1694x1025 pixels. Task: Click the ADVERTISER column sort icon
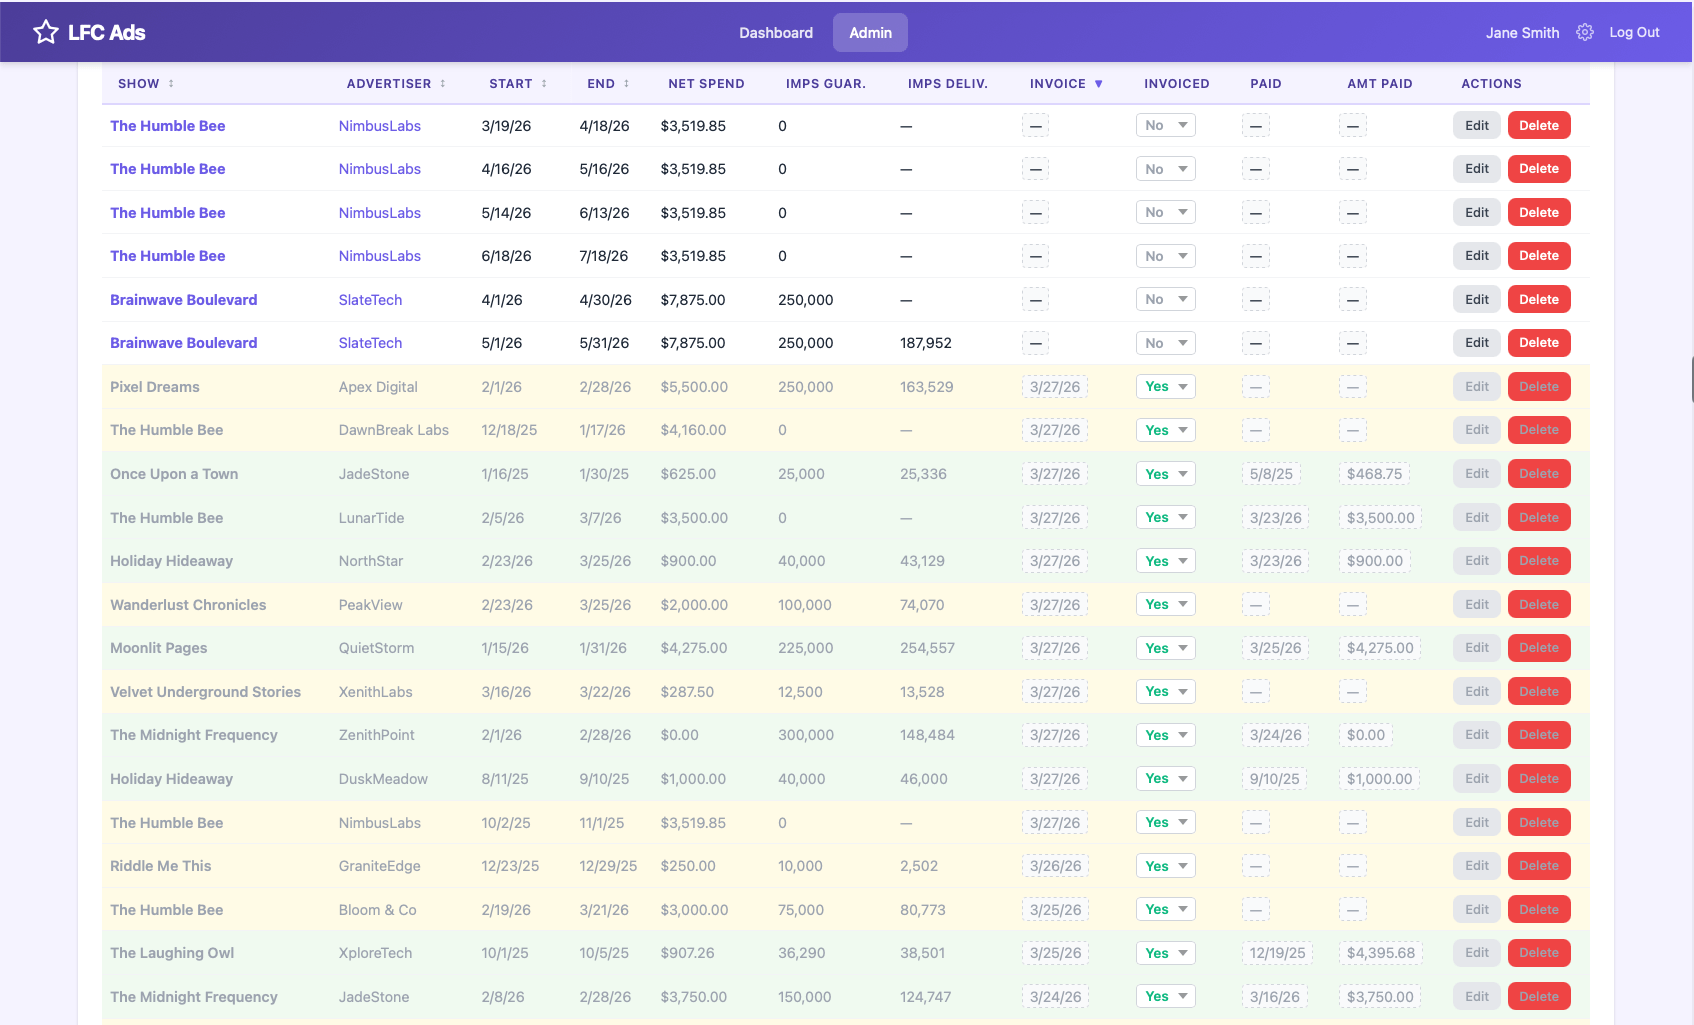[x=442, y=84]
